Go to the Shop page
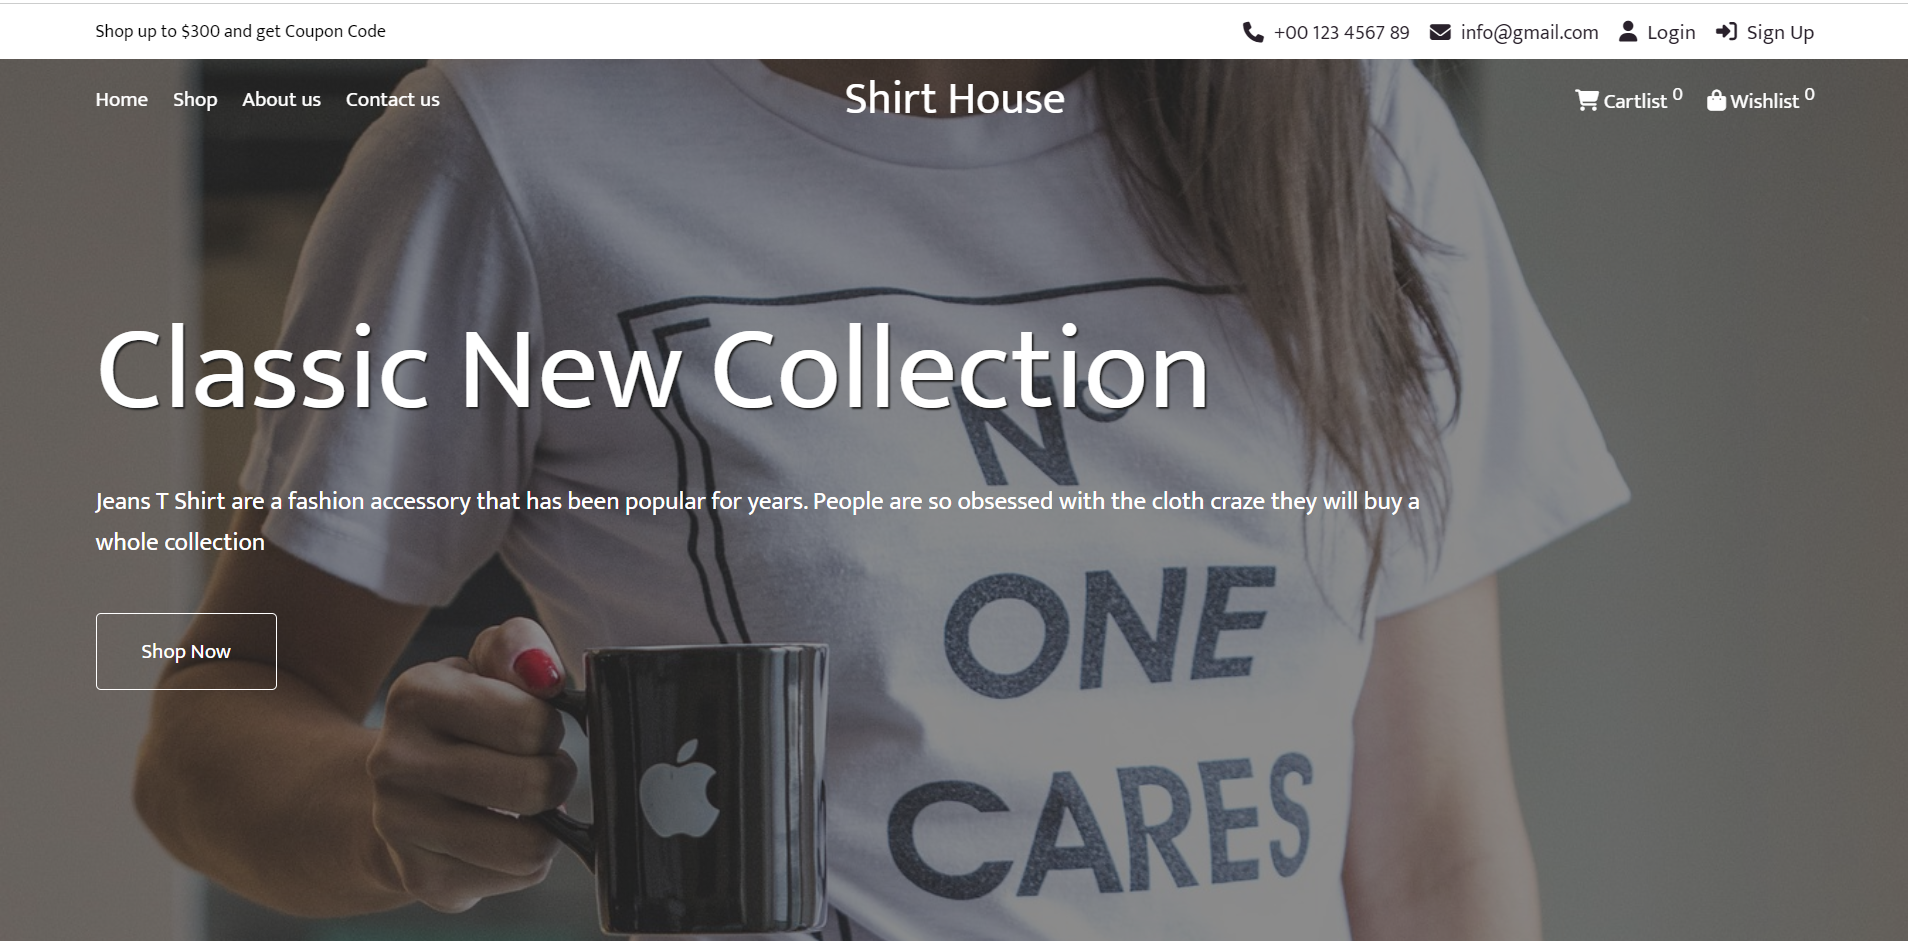The height and width of the screenshot is (941, 1908). pyautogui.click(x=195, y=99)
